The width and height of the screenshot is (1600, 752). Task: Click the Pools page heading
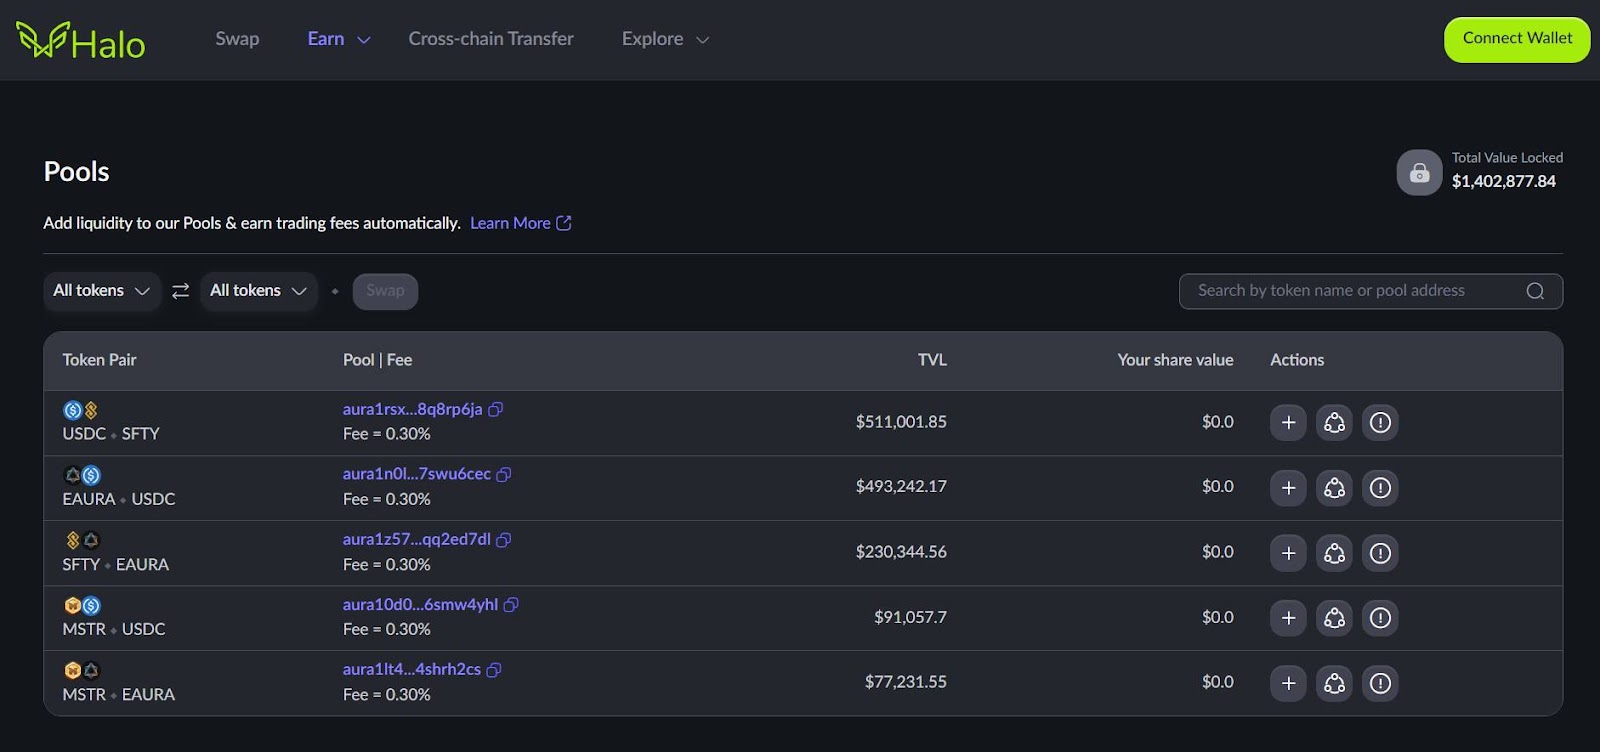click(x=77, y=172)
